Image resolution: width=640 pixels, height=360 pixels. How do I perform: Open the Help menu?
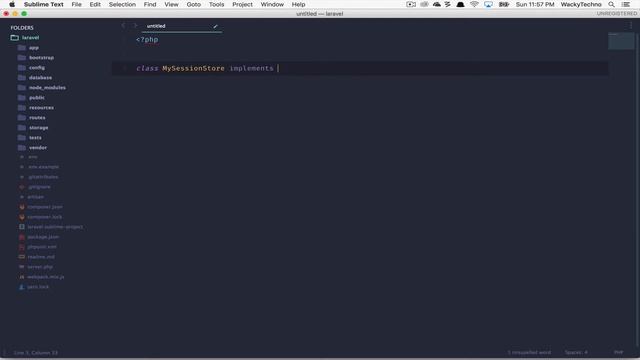click(x=298, y=4)
